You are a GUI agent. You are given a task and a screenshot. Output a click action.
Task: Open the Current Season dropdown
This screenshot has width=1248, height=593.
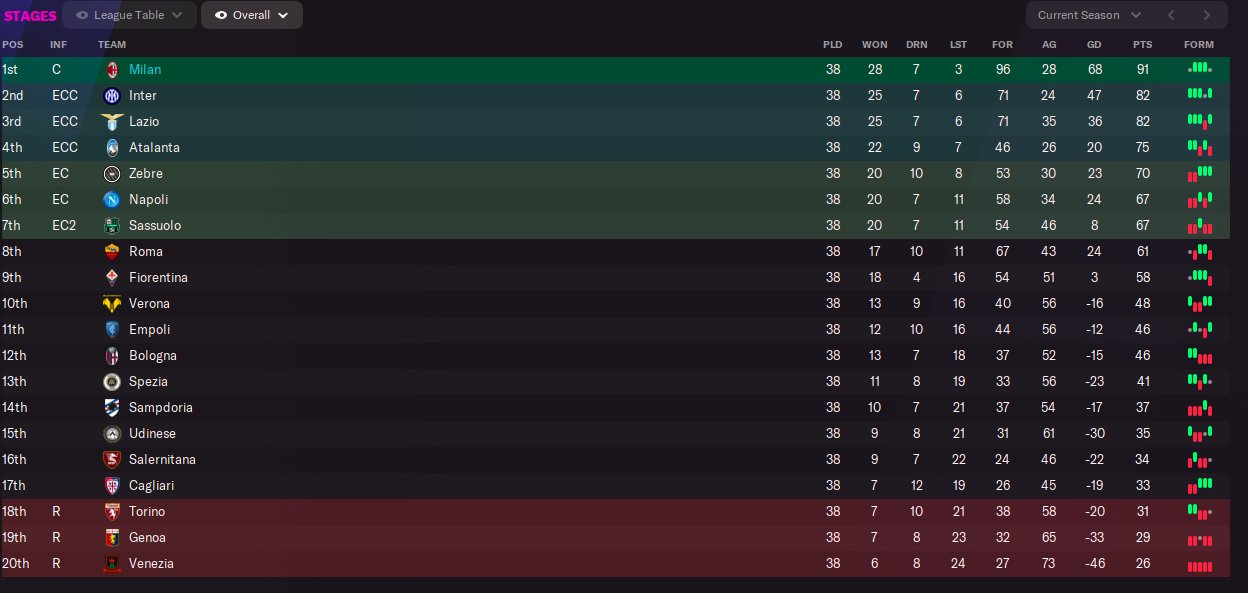pos(1089,15)
